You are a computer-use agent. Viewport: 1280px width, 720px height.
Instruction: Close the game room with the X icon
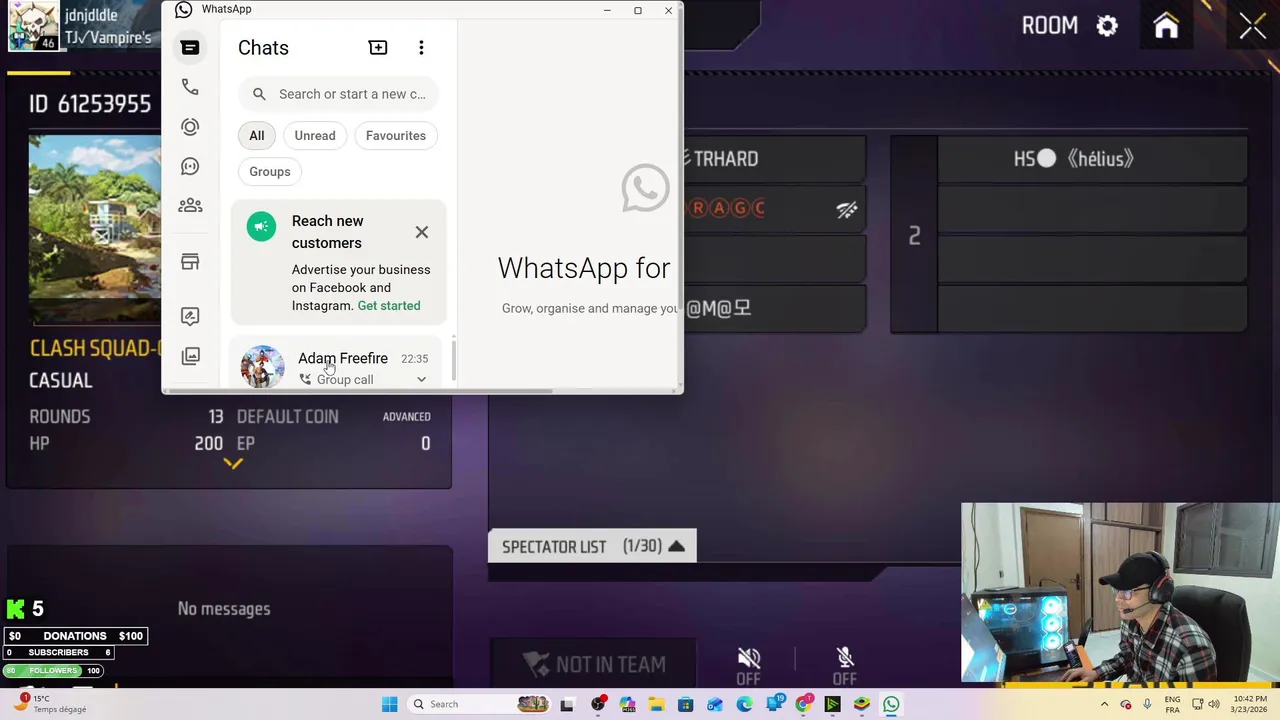tap(1252, 26)
